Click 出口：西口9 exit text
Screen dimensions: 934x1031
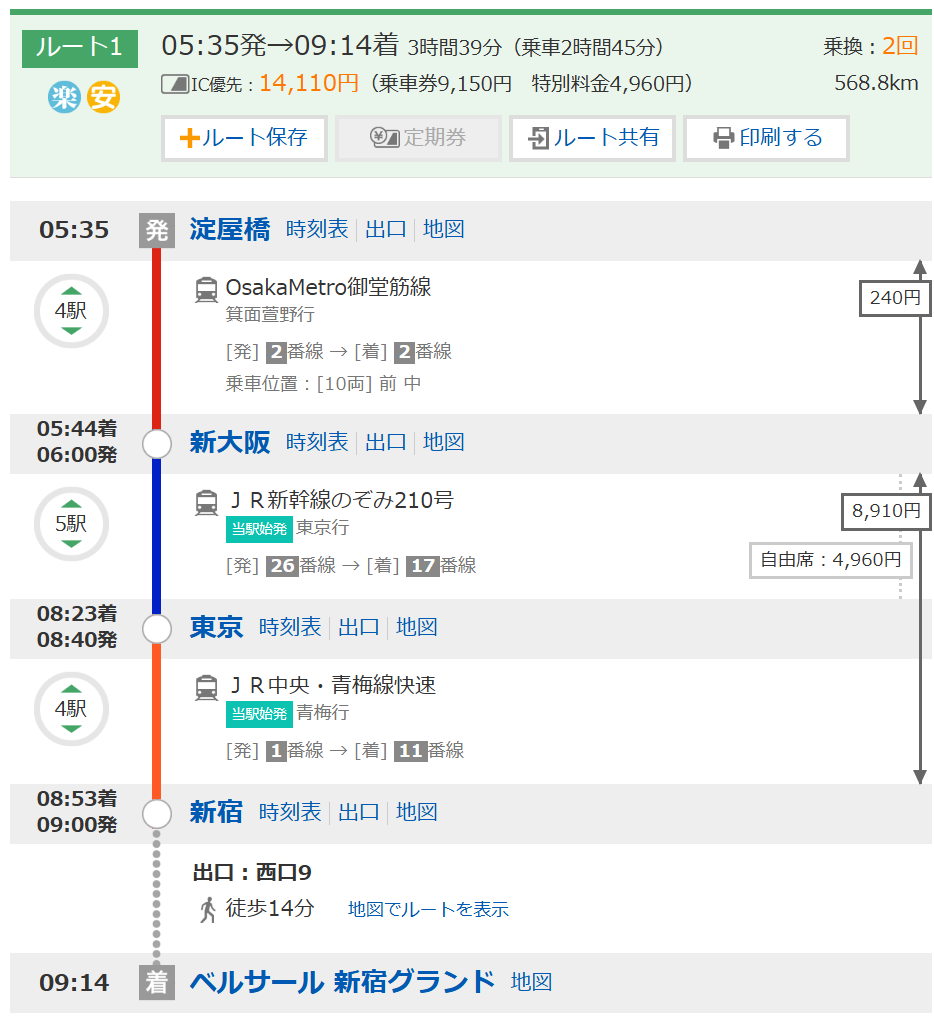tap(252, 873)
